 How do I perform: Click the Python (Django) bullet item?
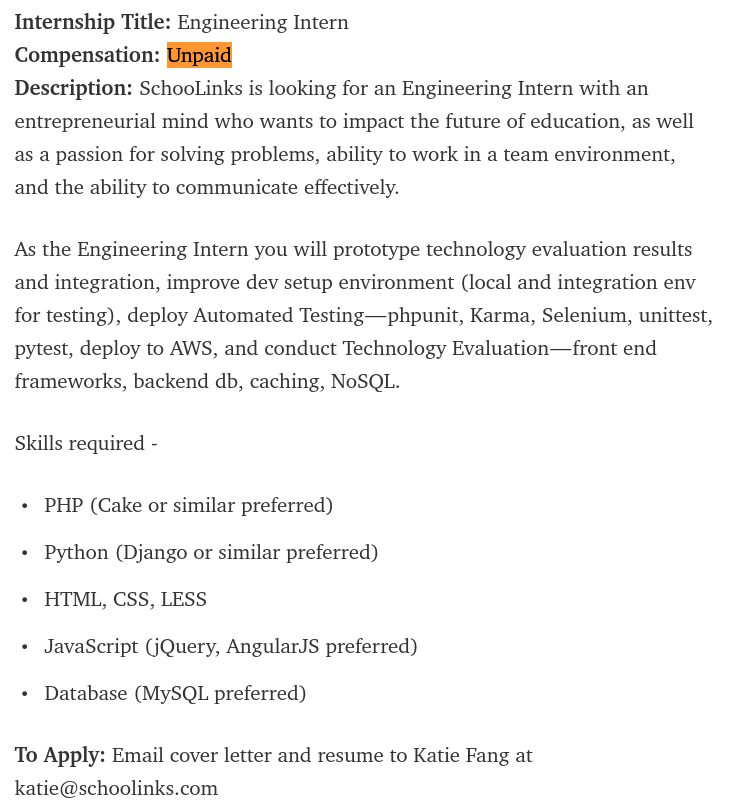[211, 552]
